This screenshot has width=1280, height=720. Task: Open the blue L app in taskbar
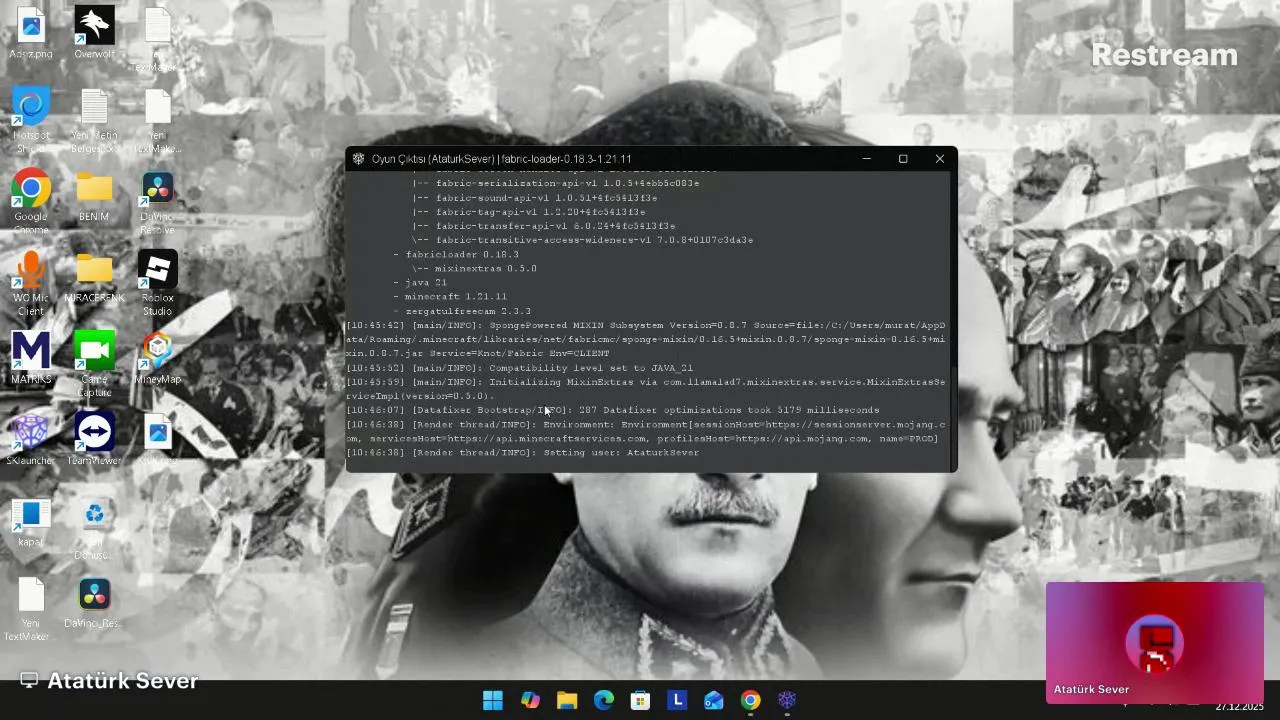point(677,700)
